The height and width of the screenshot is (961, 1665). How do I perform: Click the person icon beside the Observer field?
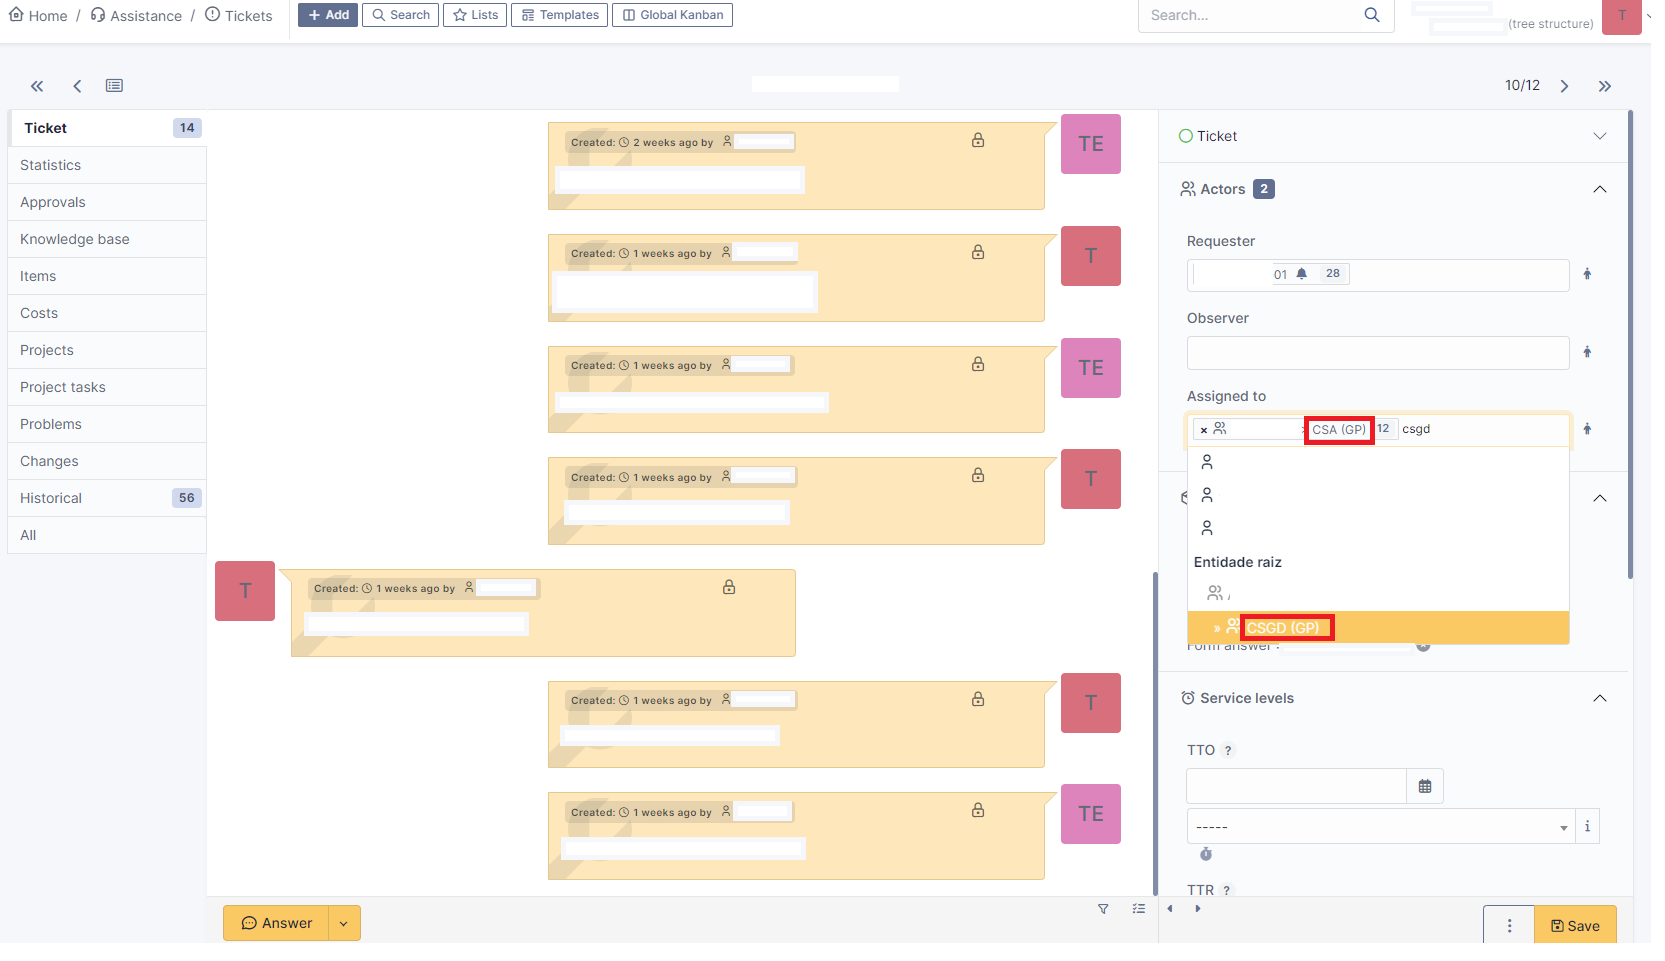[x=1587, y=352]
